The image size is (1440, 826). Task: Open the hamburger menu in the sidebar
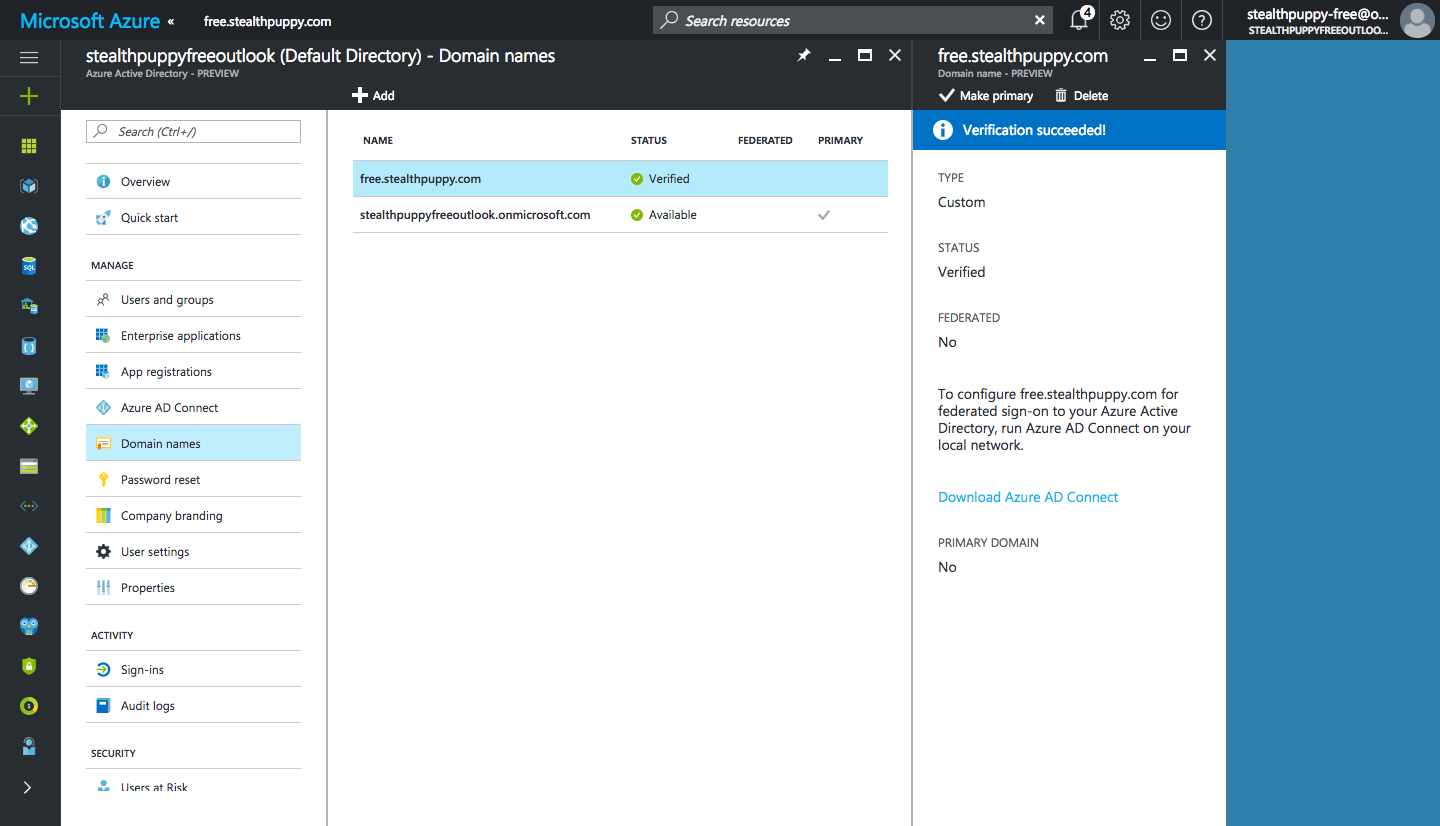pos(29,58)
